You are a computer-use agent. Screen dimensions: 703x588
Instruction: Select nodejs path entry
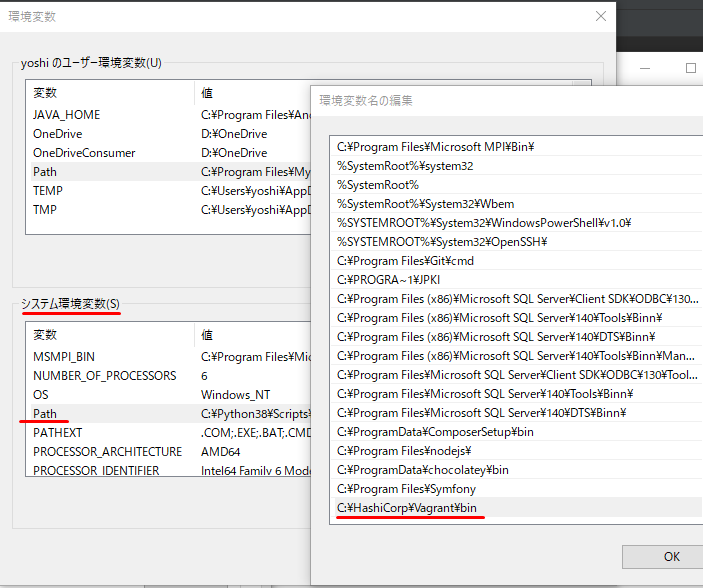pyautogui.click(x=518, y=451)
